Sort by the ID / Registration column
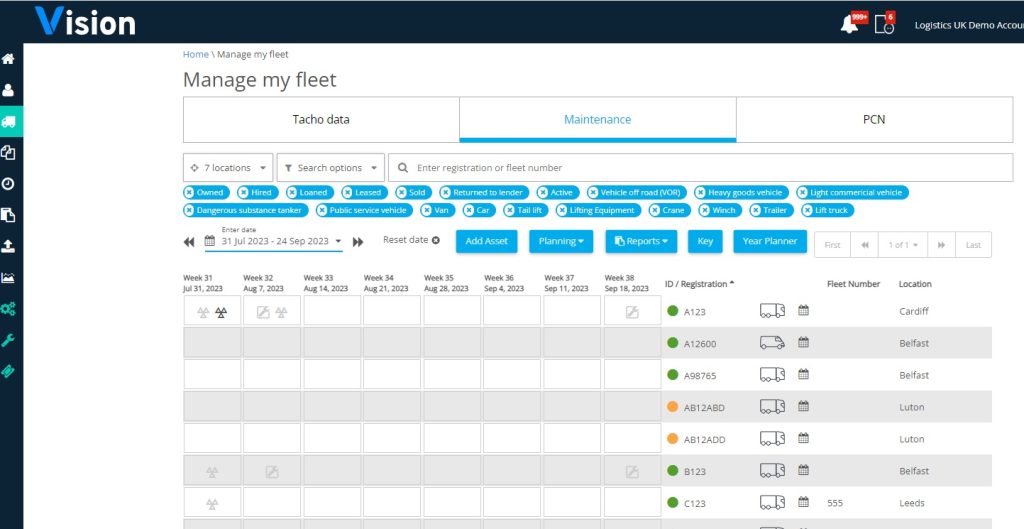Viewport: 1024px width, 529px height. (699, 284)
